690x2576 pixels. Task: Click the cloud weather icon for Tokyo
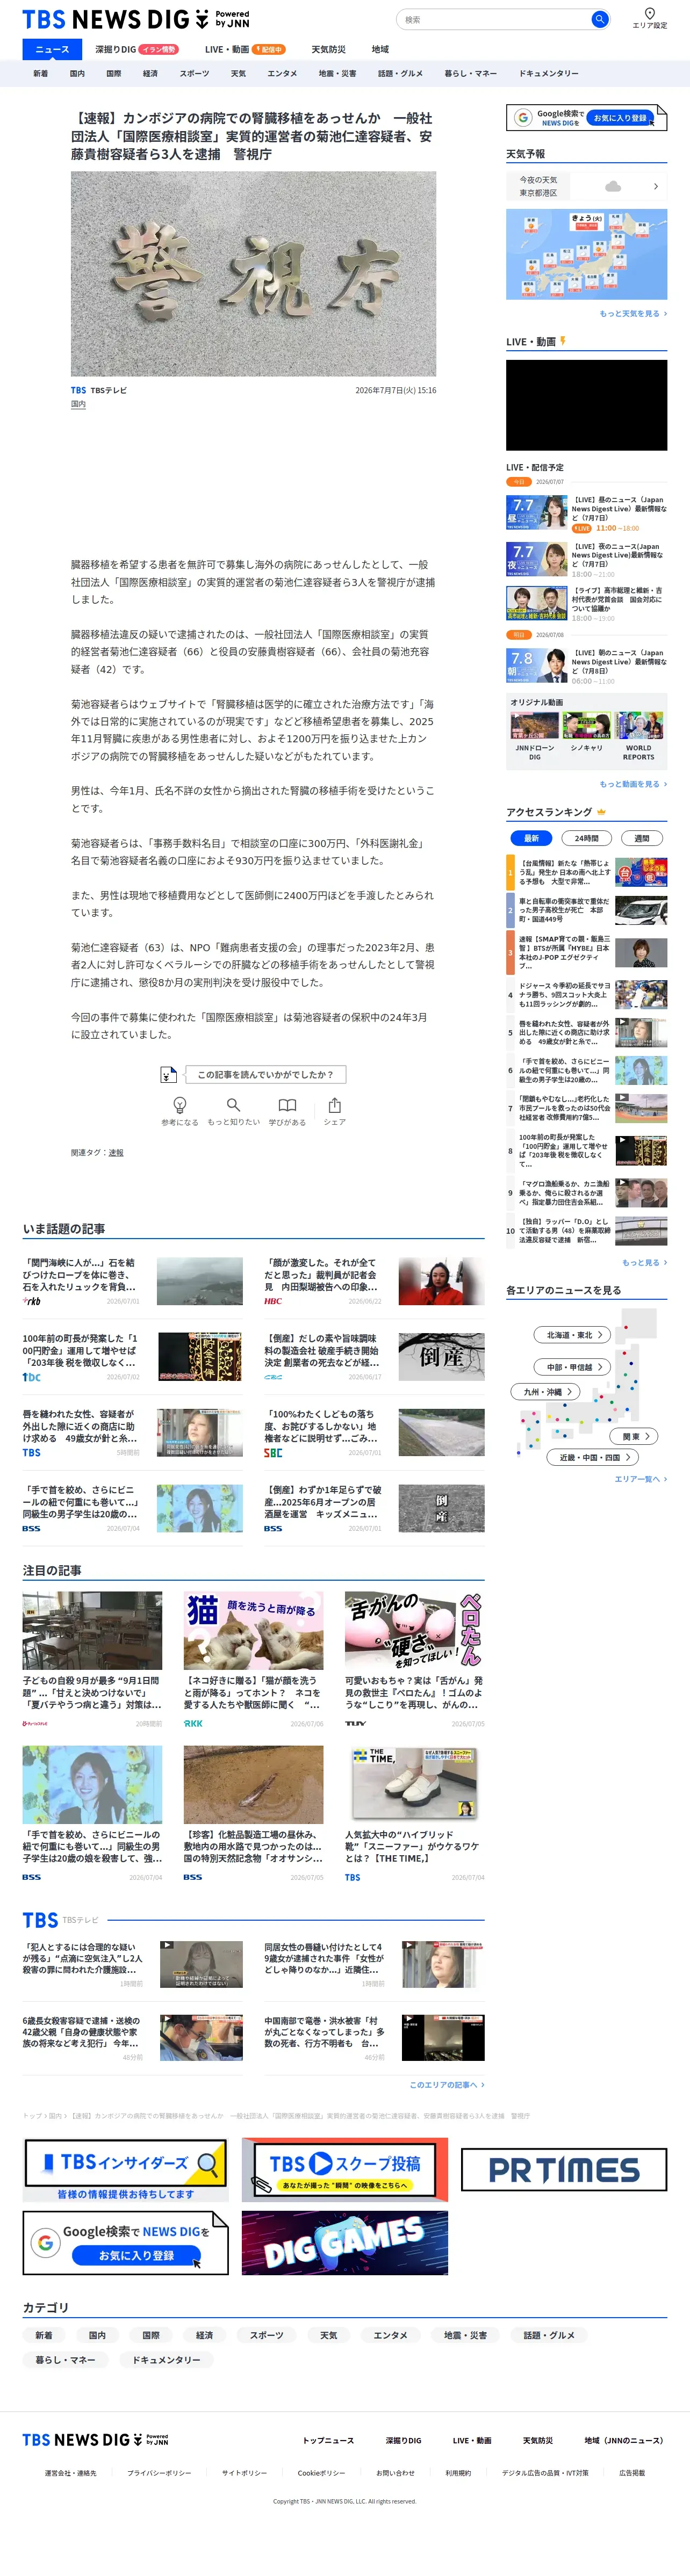click(x=613, y=186)
